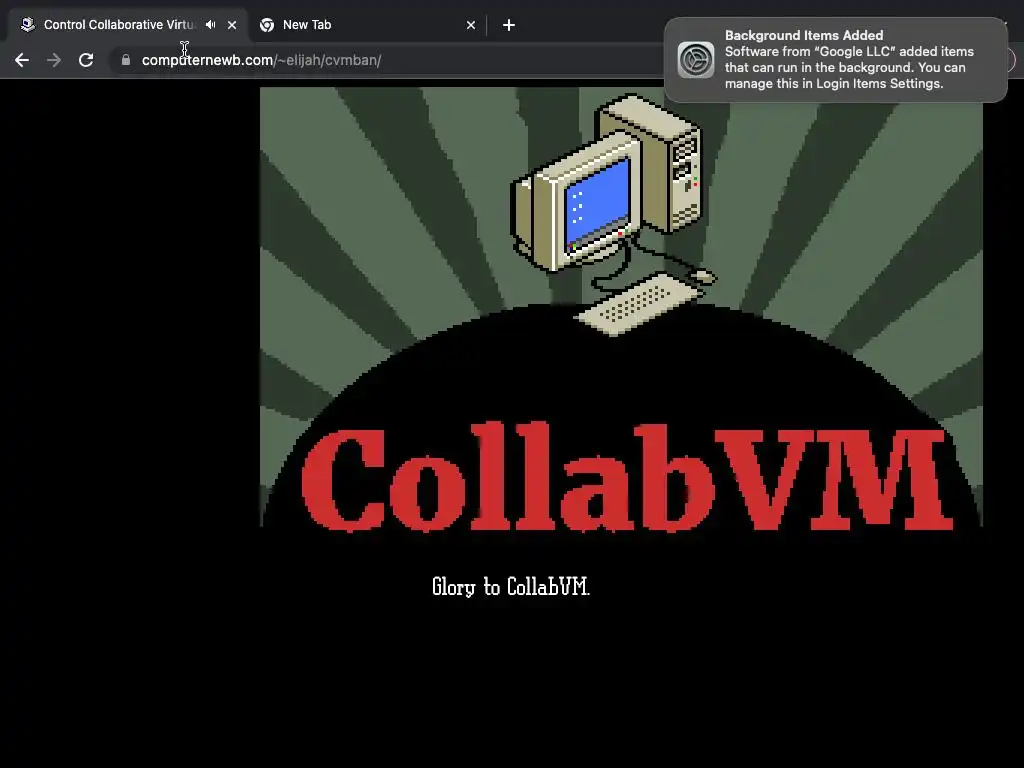The image size is (1024, 768).
Task: Click the CollabVM propaganda image
Action: pos(621,310)
